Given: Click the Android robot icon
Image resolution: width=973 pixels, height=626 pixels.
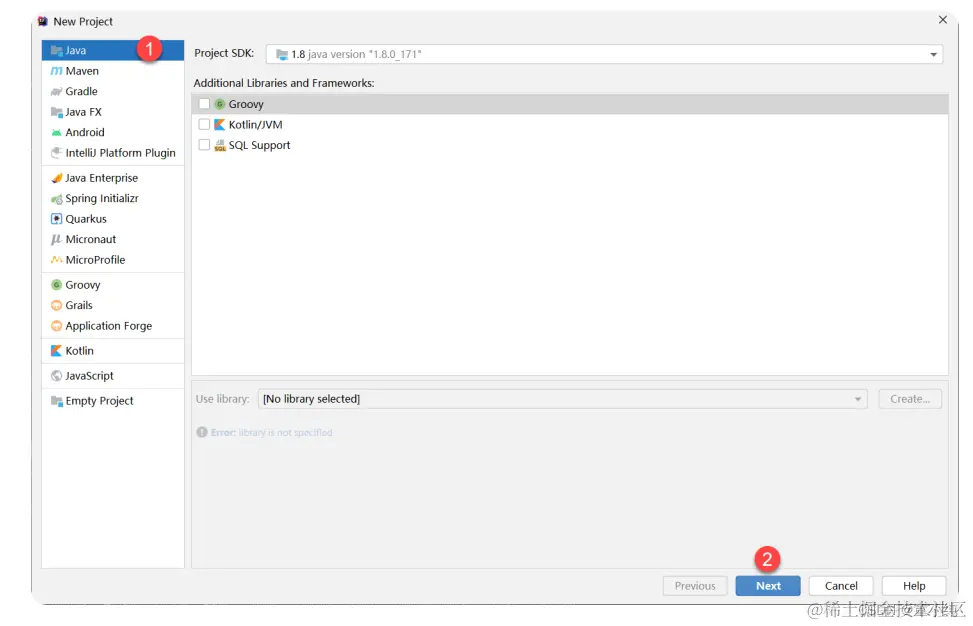Looking at the screenshot, I should (x=56, y=133).
